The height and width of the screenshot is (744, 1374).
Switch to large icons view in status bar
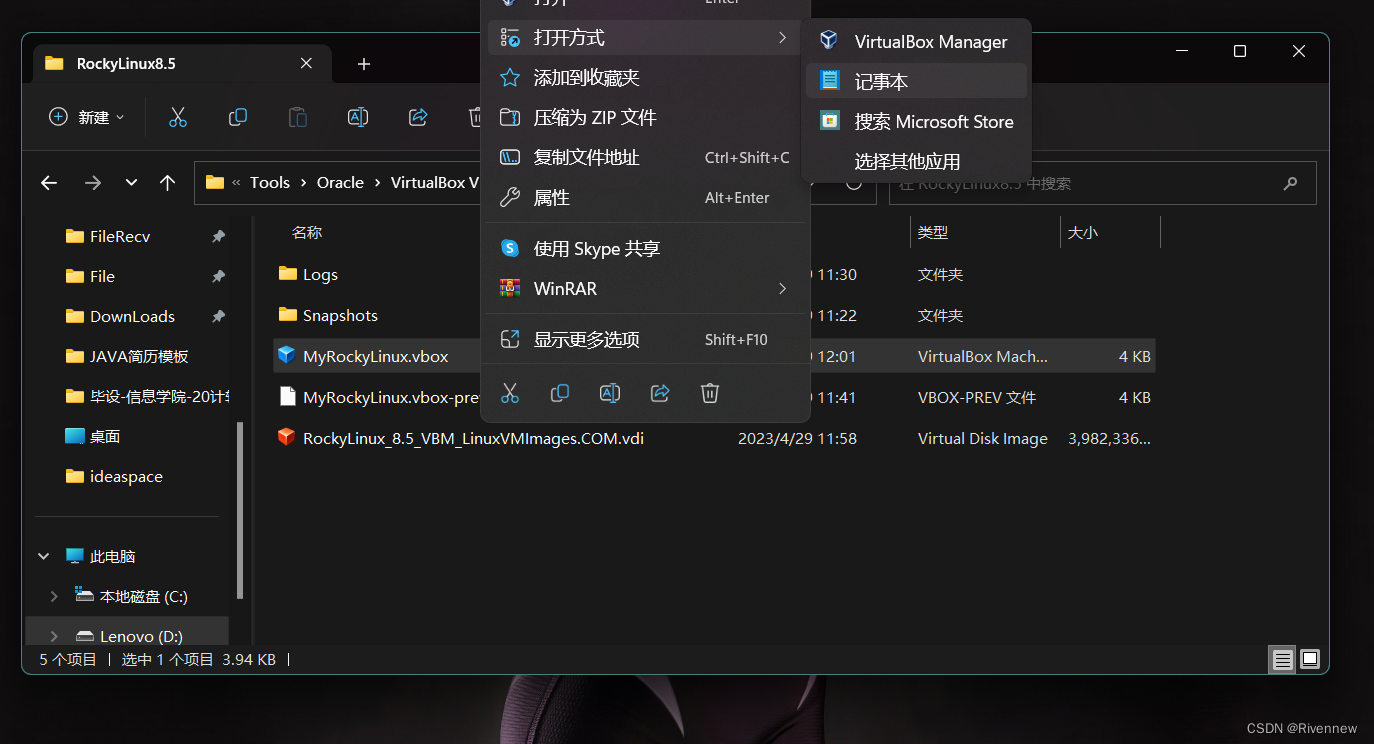pyautogui.click(x=1310, y=659)
